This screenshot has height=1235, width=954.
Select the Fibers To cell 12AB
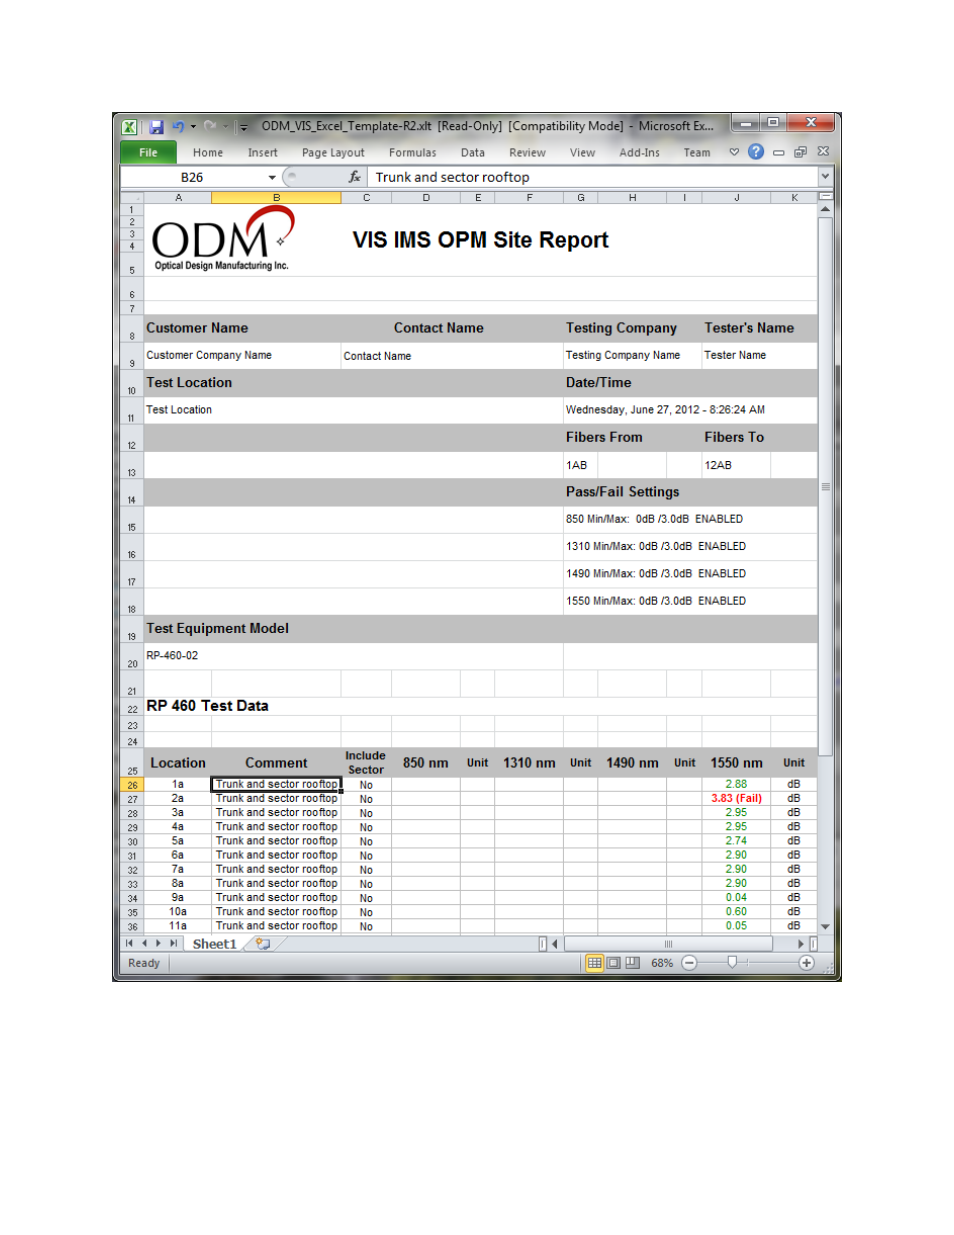click(736, 465)
